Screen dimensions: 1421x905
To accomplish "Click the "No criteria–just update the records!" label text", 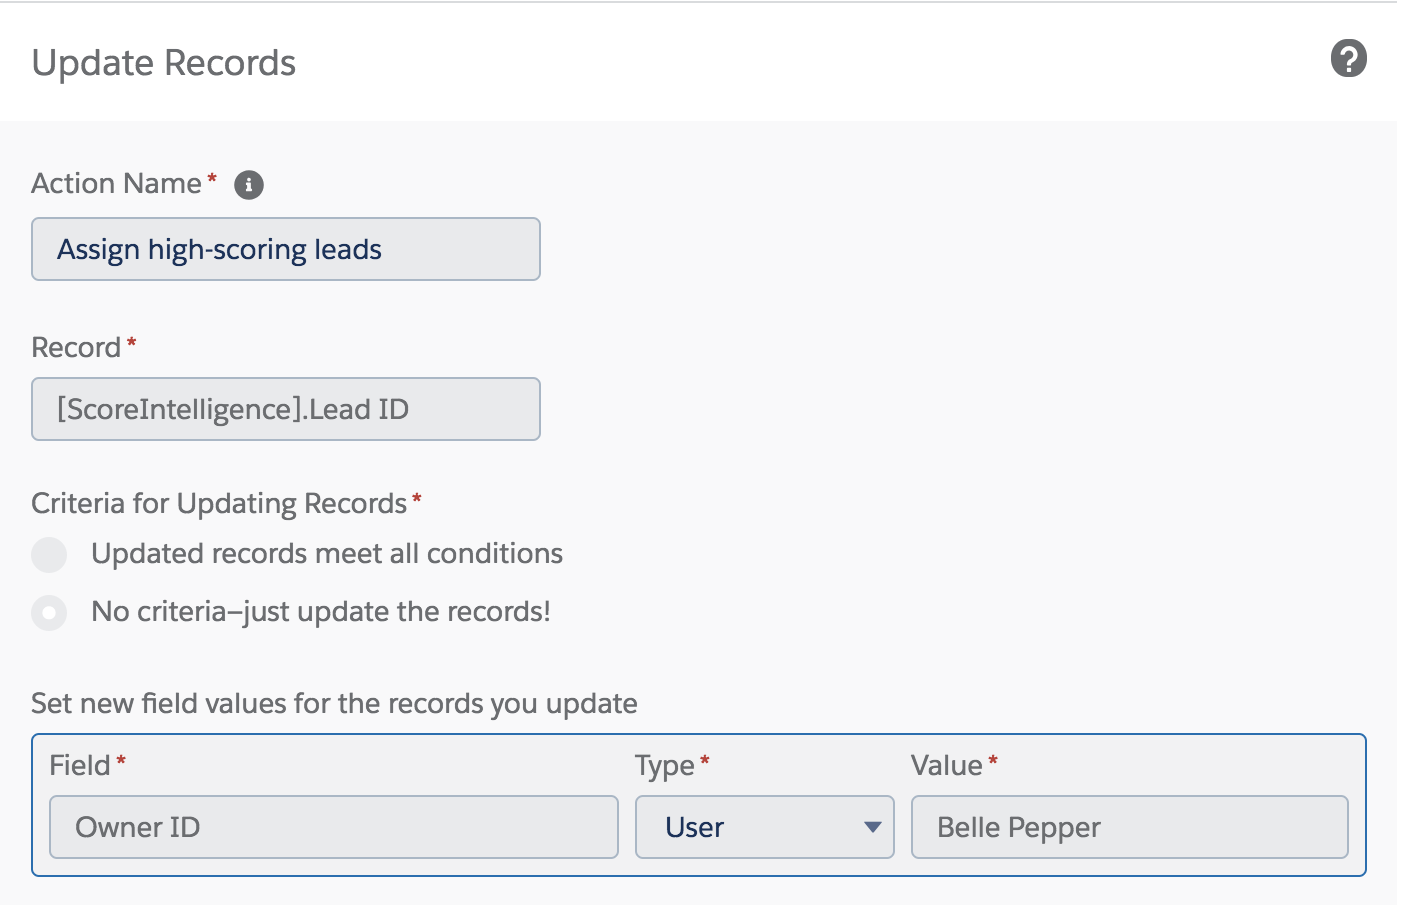I will (x=321, y=612).
